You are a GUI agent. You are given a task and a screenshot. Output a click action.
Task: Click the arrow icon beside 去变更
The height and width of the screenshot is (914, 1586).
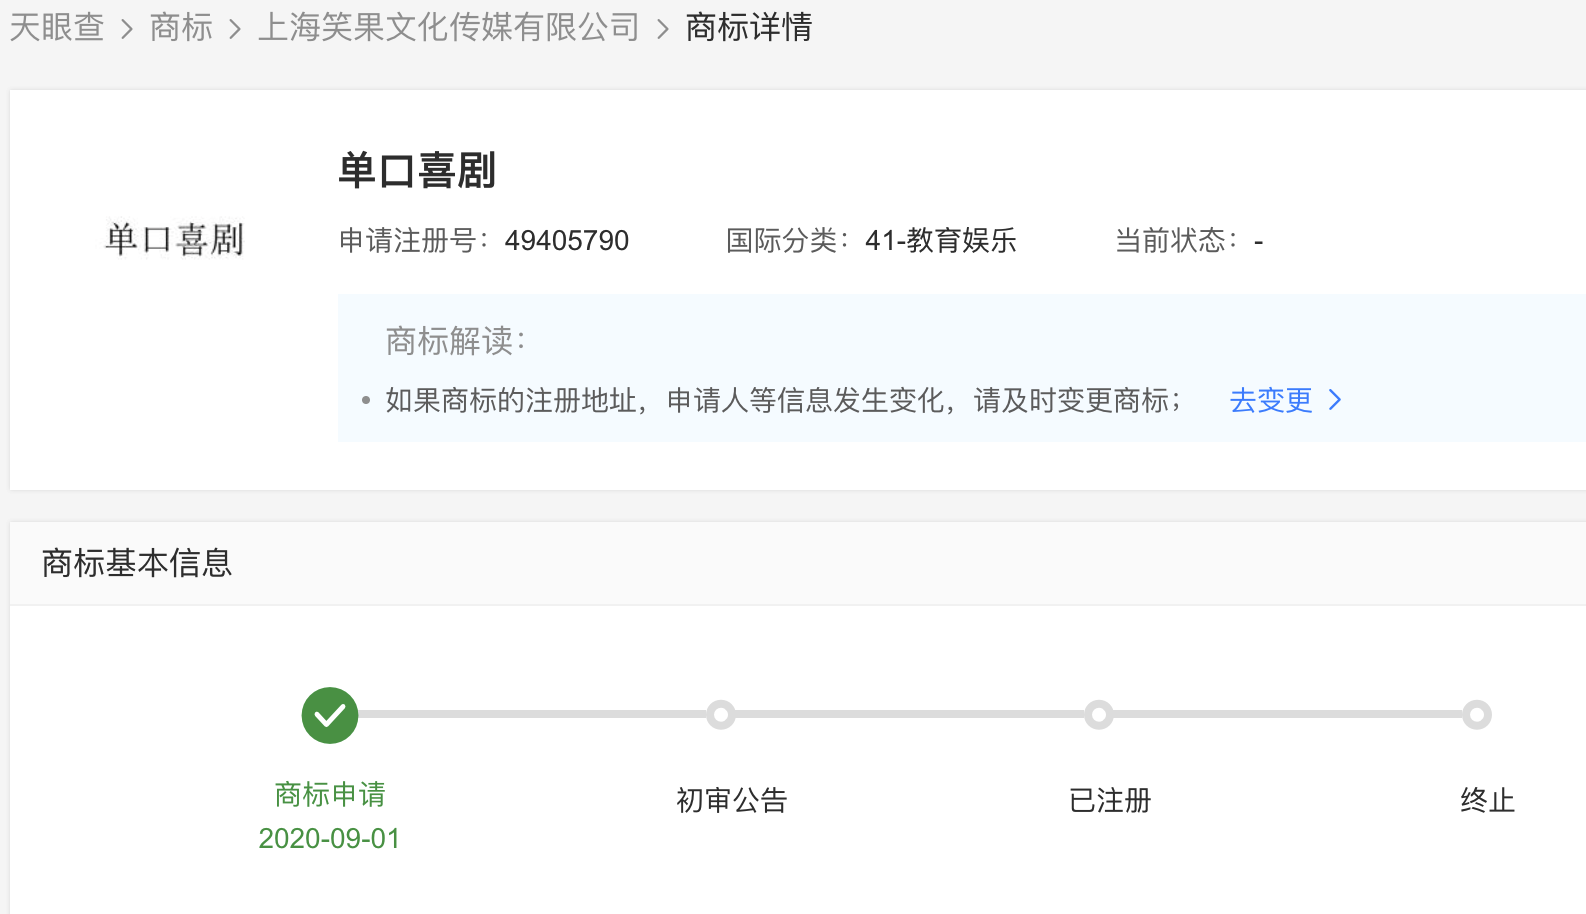coord(1335,400)
